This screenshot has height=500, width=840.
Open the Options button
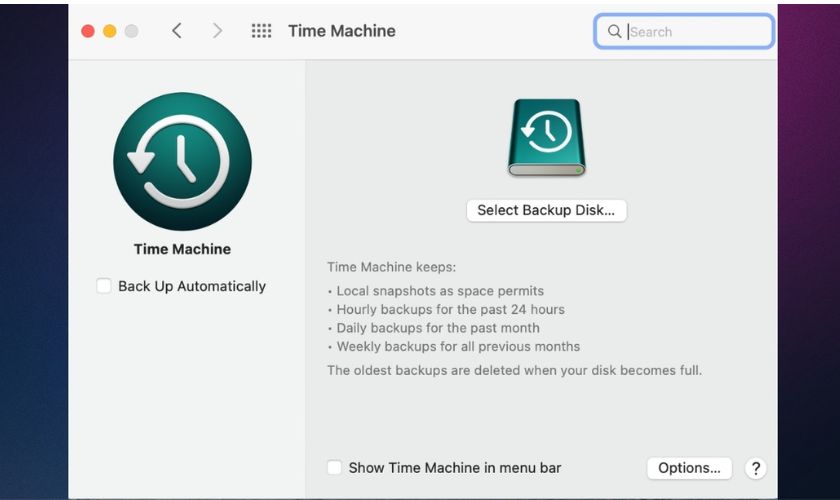coord(689,468)
